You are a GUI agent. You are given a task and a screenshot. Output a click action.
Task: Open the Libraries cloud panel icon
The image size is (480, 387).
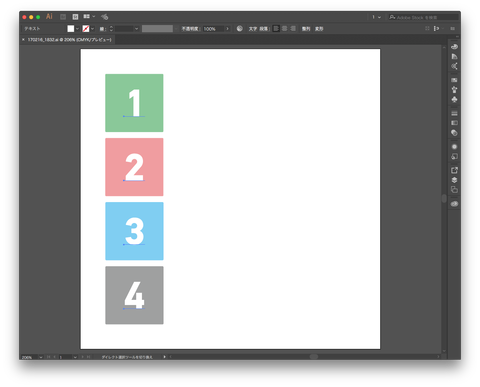click(x=454, y=204)
